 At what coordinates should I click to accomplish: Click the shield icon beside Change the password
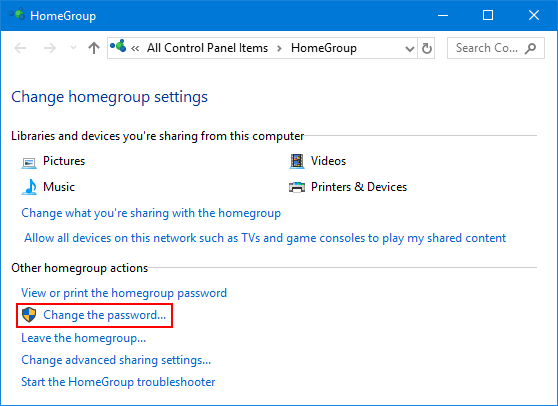(29, 315)
